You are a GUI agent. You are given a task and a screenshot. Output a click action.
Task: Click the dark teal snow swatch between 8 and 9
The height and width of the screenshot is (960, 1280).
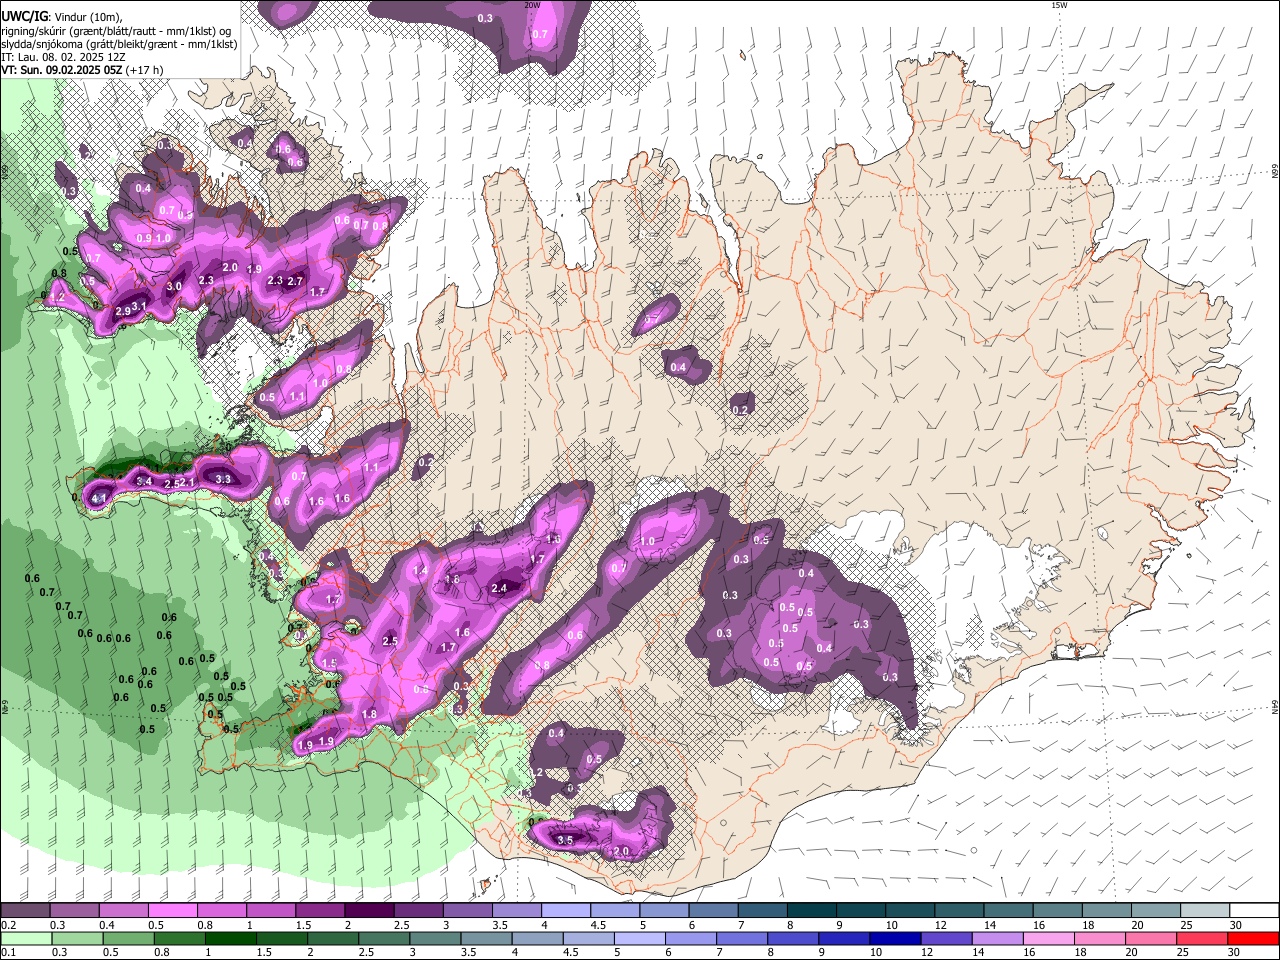click(811, 911)
